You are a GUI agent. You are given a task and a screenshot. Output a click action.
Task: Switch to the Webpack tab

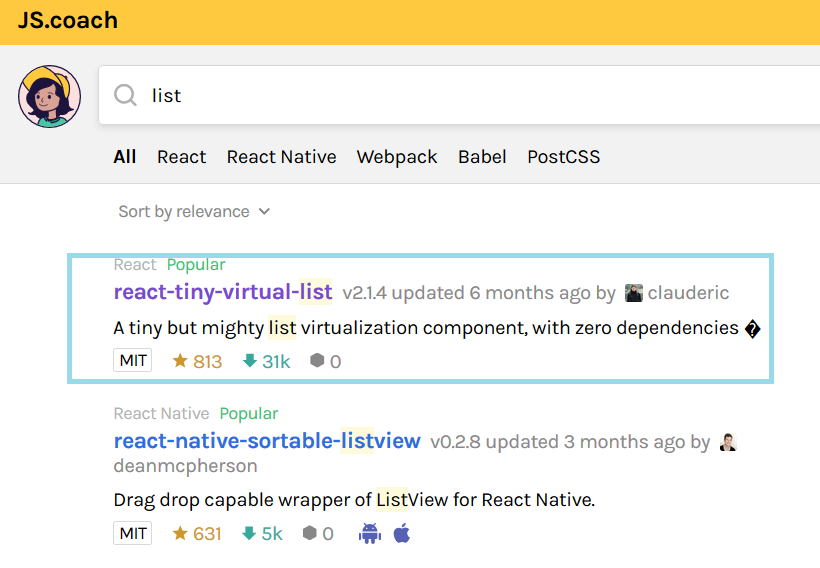coord(397,157)
